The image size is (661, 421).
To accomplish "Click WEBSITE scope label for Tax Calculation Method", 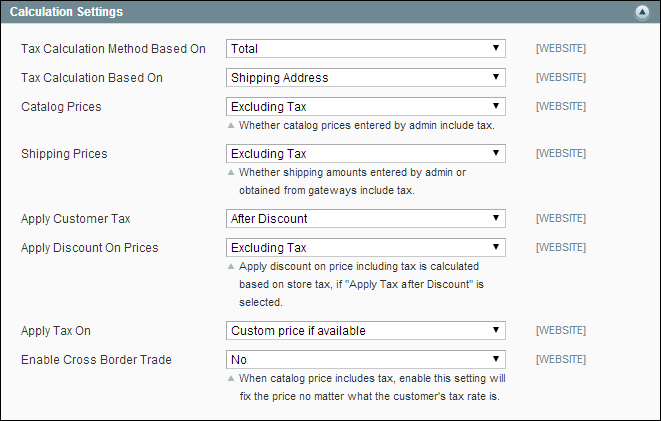I will click(x=561, y=48).
